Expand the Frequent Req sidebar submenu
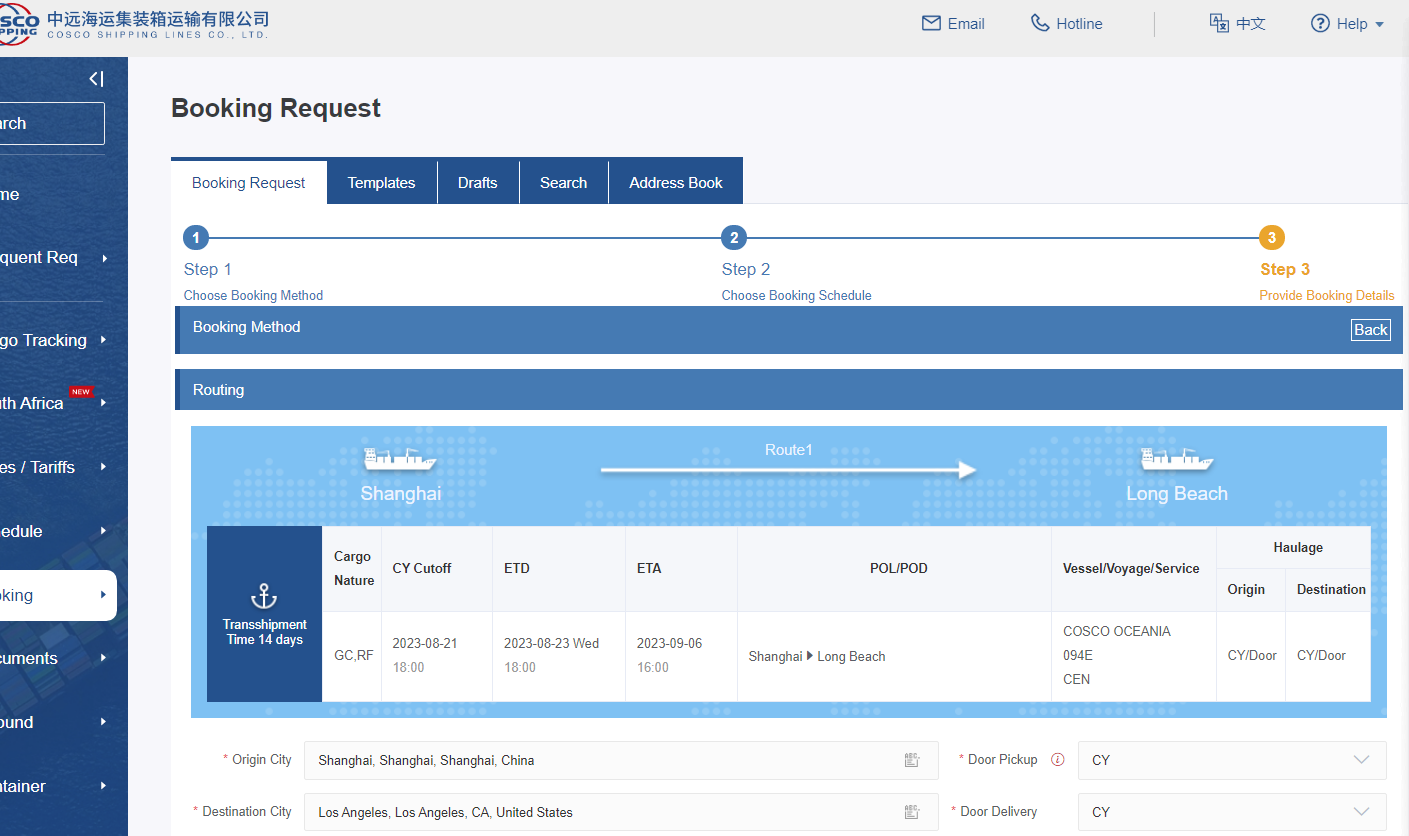This screenshot has height=836, width=1409. pyautogui.click(x=104, y=258)
